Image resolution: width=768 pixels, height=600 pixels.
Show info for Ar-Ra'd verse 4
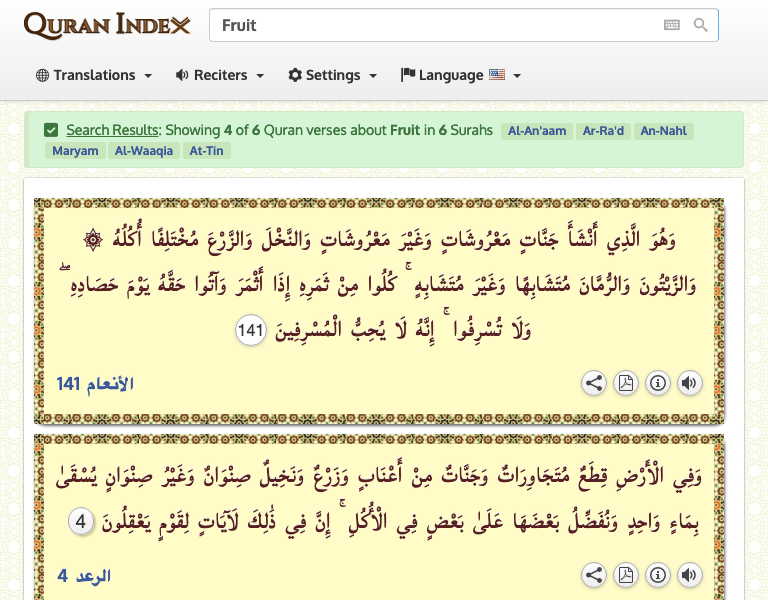pyautogui.click(x=657, y=575)
